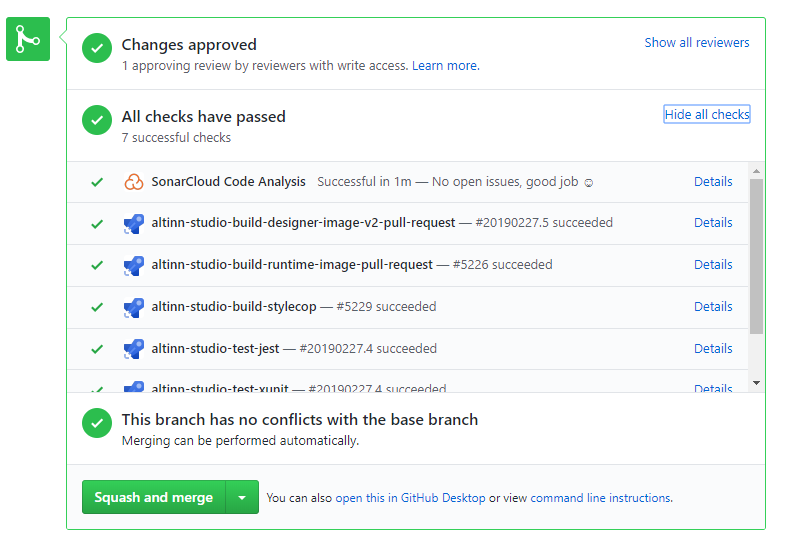Screen dimensions: 806x537
Task: Click the Azure Pipelines icon for runtime-image build
Action: point(133,265)
